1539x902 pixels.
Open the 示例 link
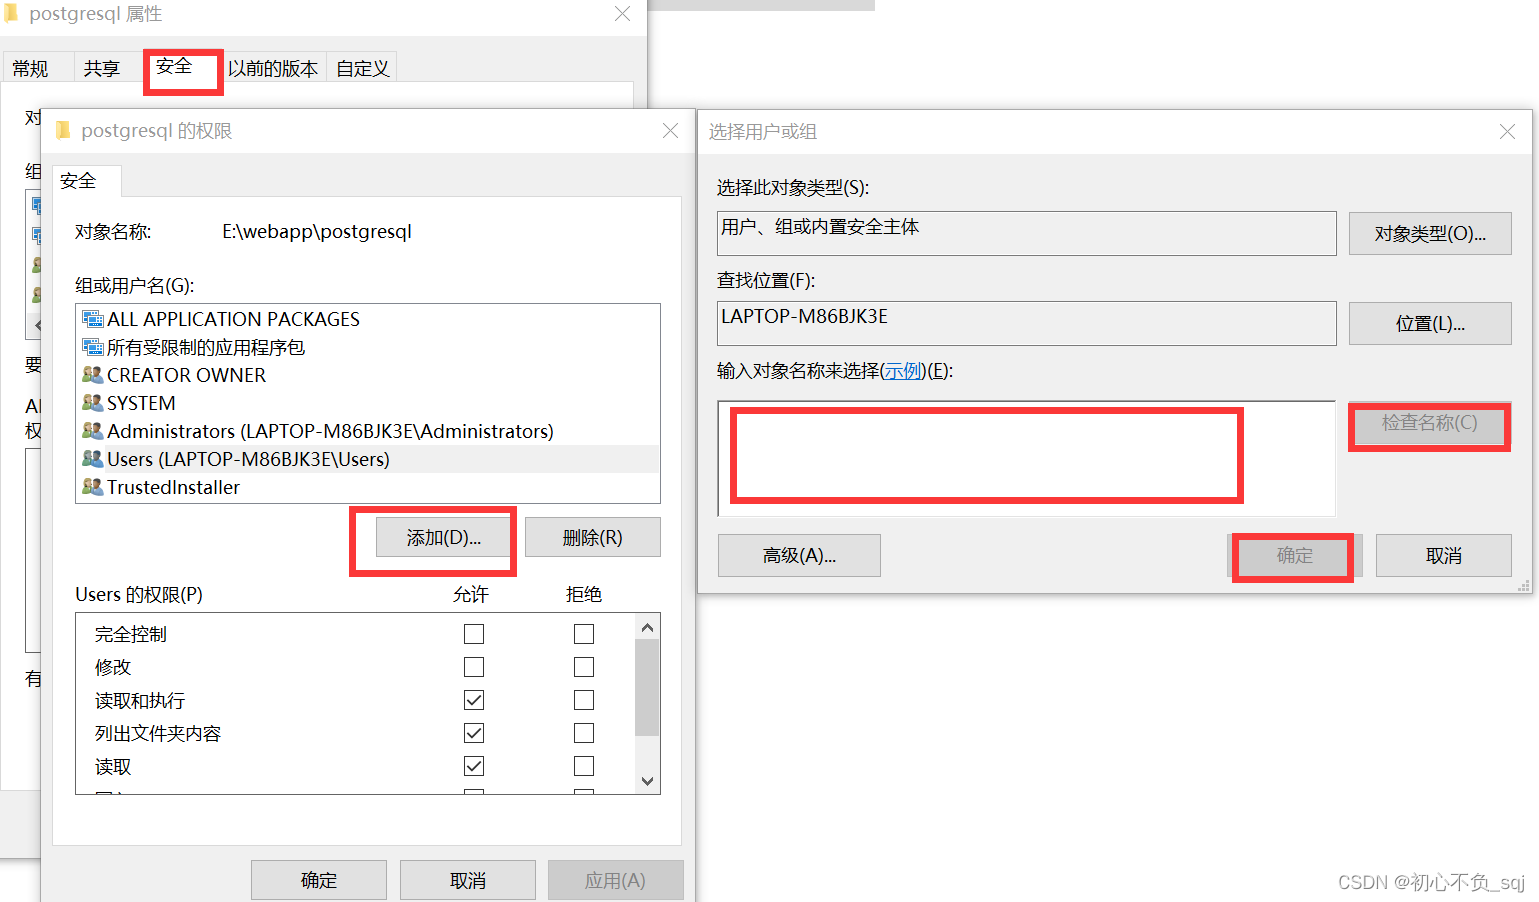[x=903, y=371]
